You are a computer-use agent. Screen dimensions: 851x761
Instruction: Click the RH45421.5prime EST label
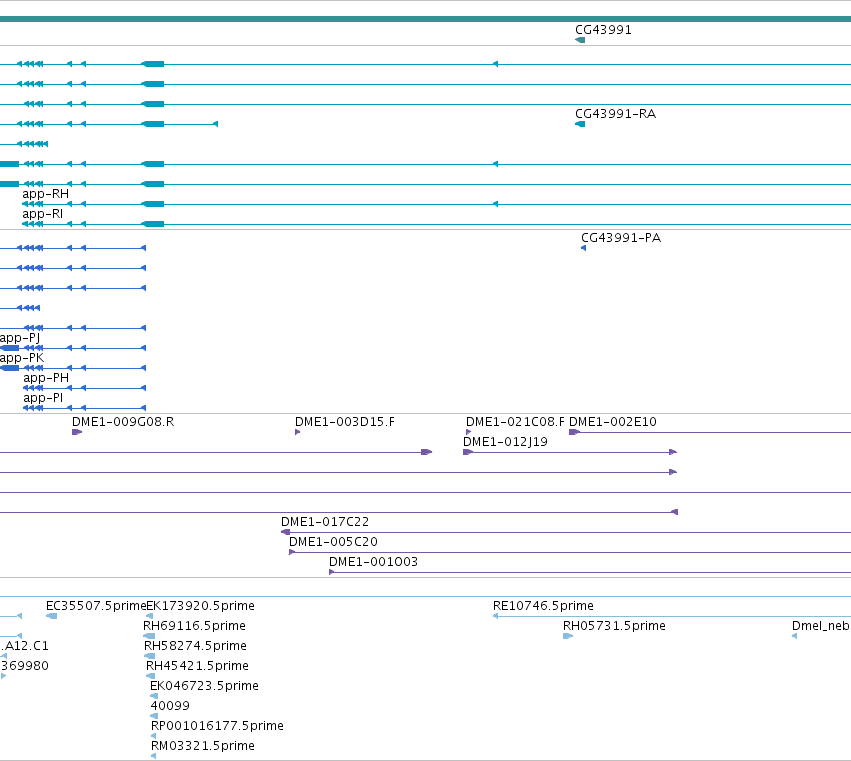click(x=198, y=666)
